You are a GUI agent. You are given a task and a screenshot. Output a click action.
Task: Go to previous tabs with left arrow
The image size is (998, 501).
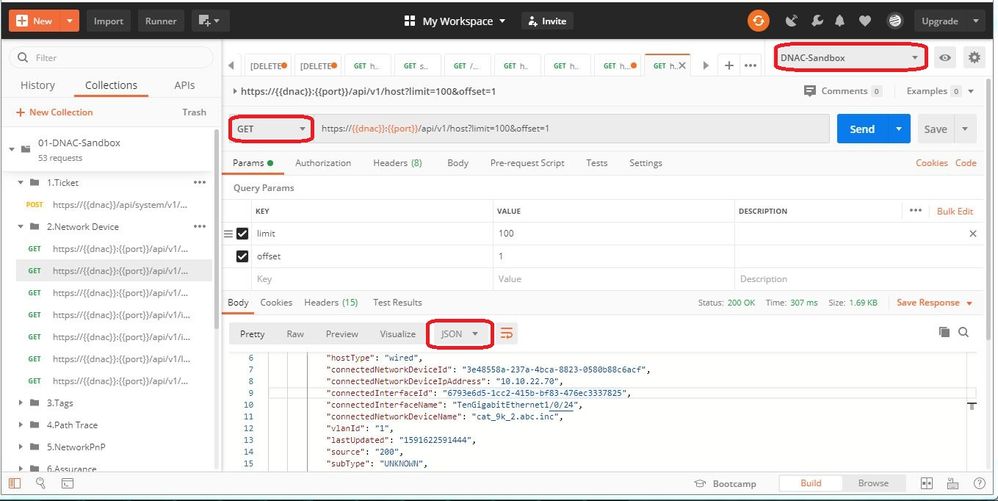coord(230,65)
